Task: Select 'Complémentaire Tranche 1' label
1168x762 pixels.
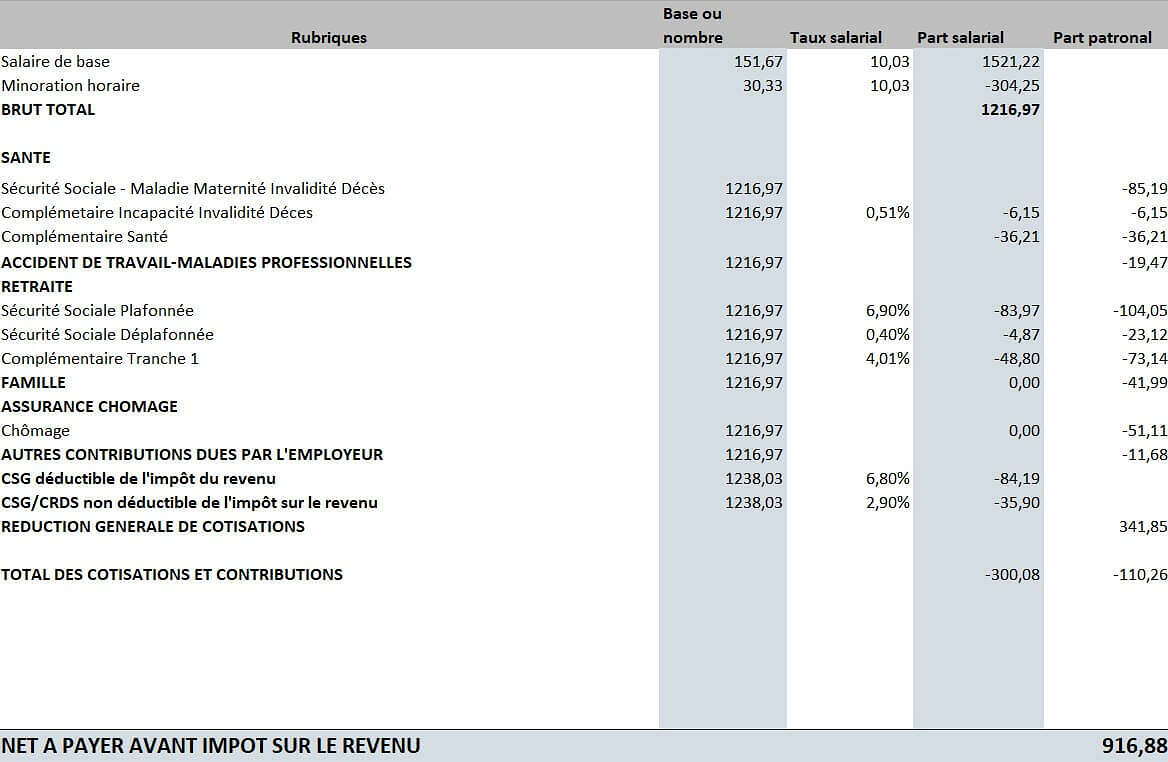Action: click(x=100, y=359)
